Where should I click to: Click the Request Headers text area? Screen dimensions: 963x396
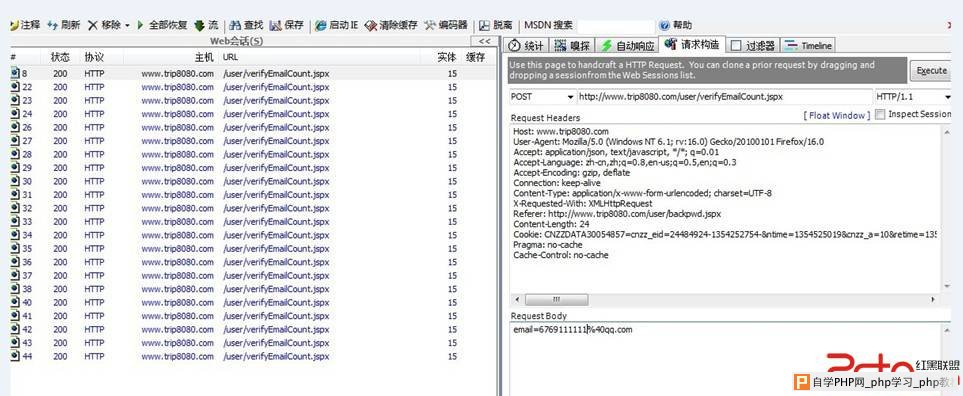[726, 209]
